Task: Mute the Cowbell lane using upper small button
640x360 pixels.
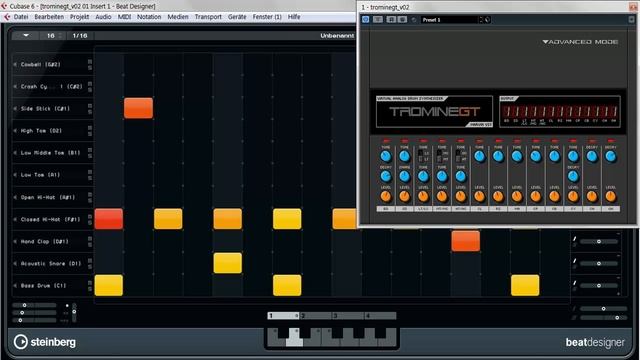Action: (90, 62)
